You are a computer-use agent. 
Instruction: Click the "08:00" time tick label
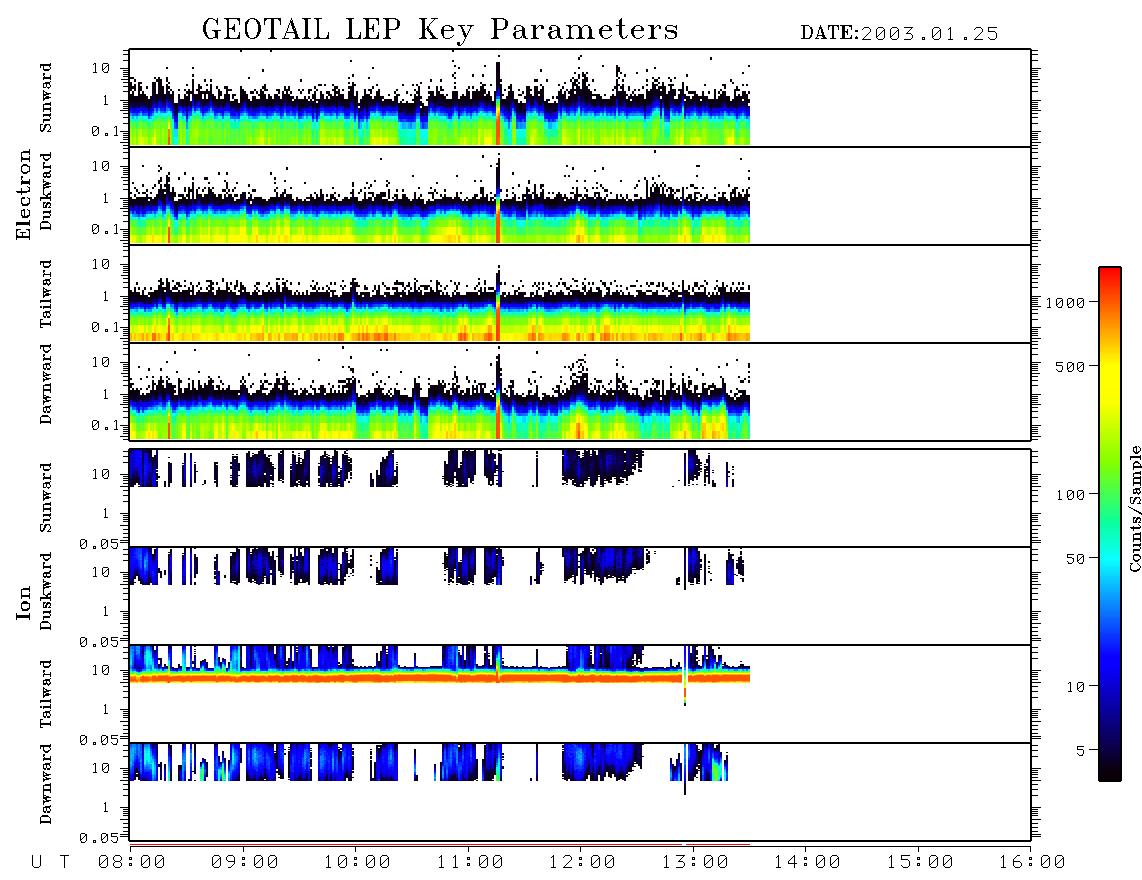coord(132,862)
